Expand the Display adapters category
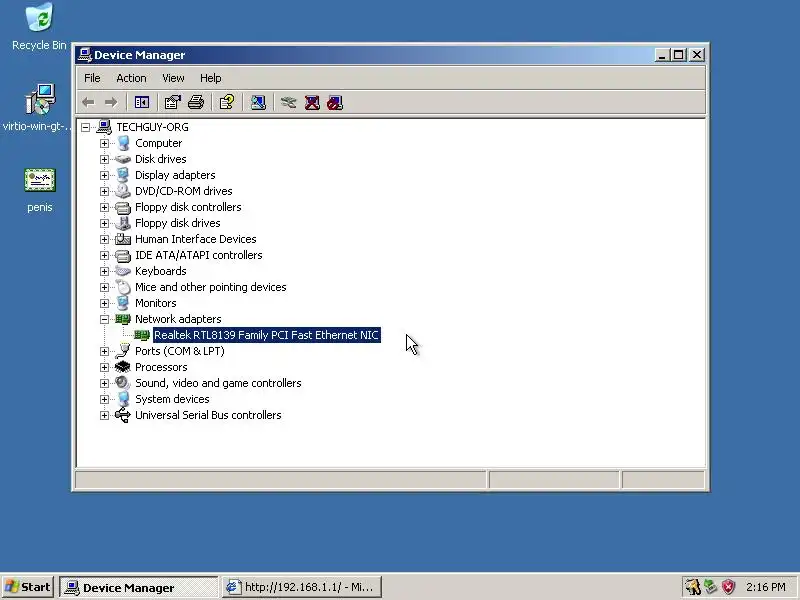Image resolution: width=800 pixels, height=600 pixels. tap(105, 175)
